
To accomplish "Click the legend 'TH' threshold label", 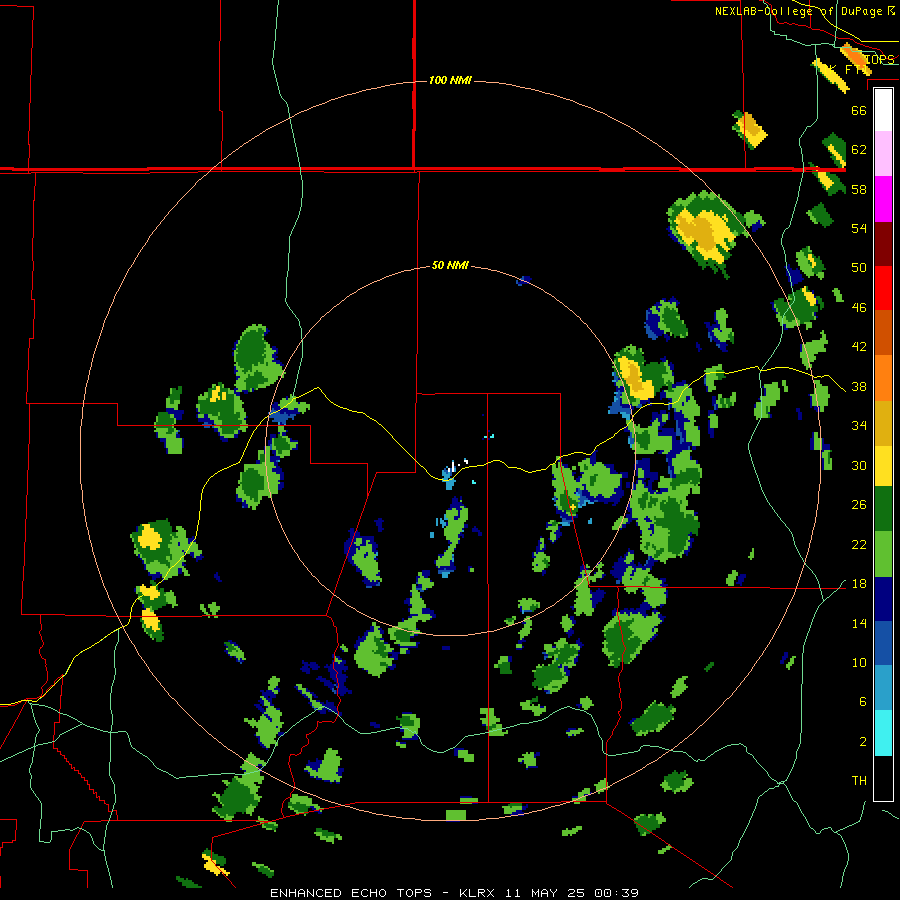I will click(859, 781).
